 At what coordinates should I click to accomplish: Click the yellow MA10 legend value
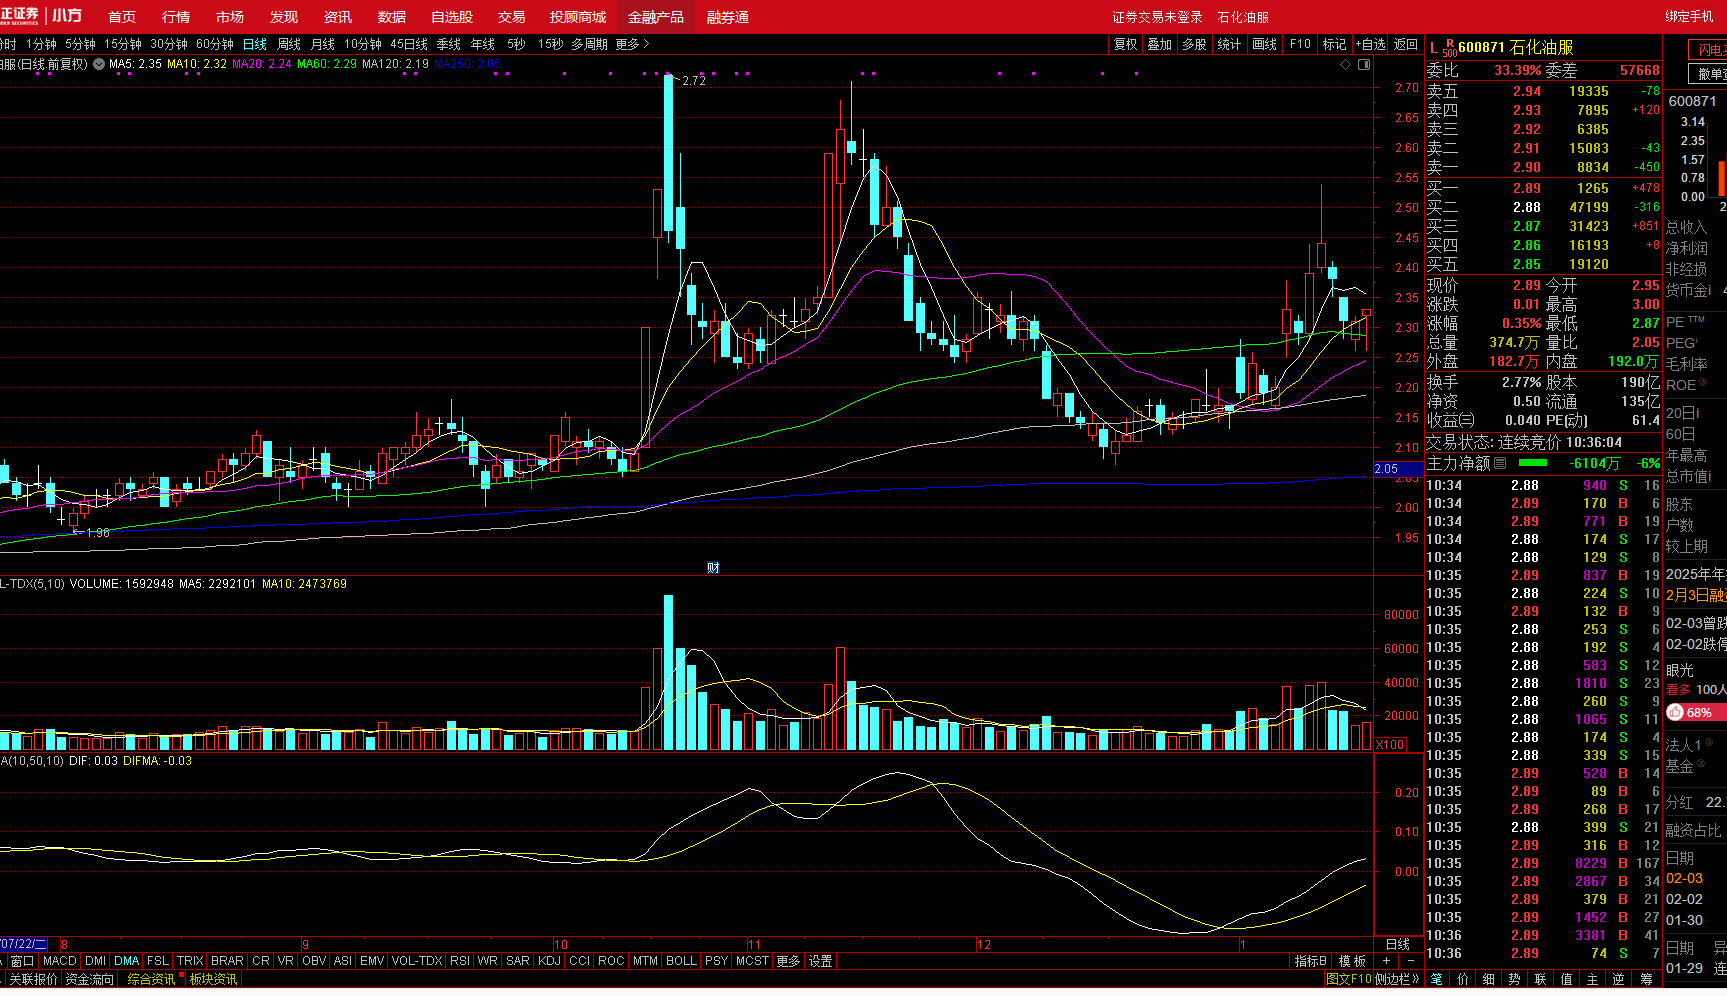coord(196,64)
